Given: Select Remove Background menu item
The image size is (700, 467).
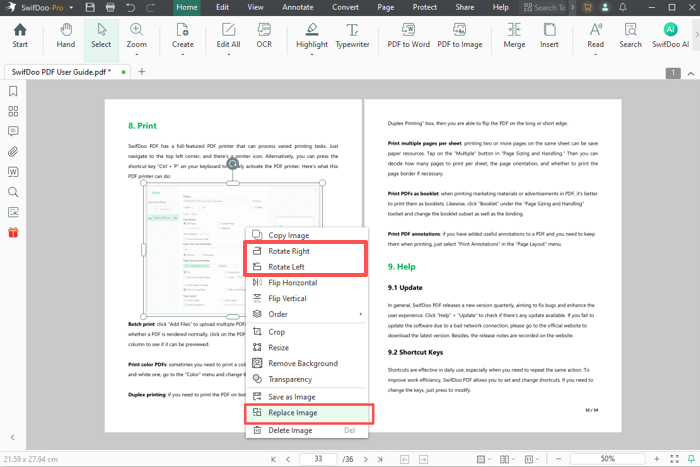Looking at the screenshot, I should 307,363.
